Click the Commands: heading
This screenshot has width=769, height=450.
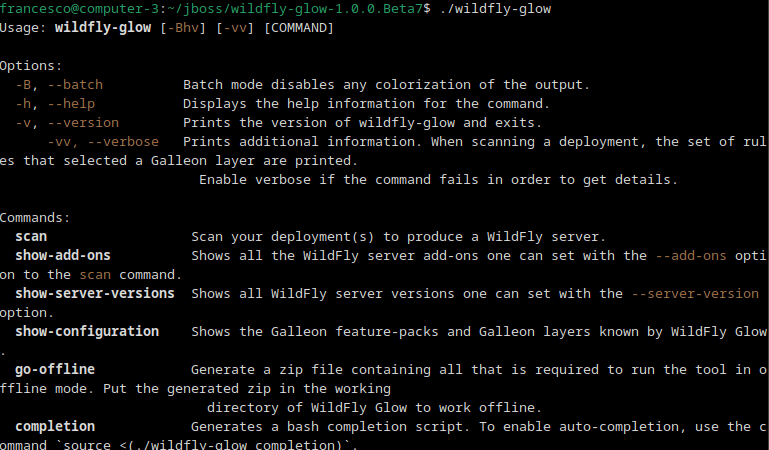tap(35, 218)
